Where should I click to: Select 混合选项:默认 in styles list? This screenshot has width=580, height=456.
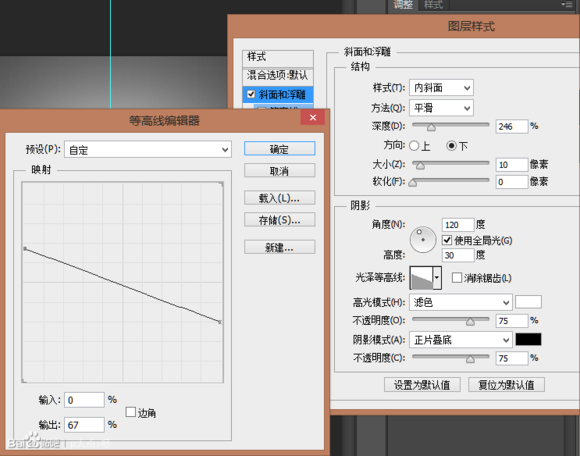pyautogui.click(x=278, y=76)
